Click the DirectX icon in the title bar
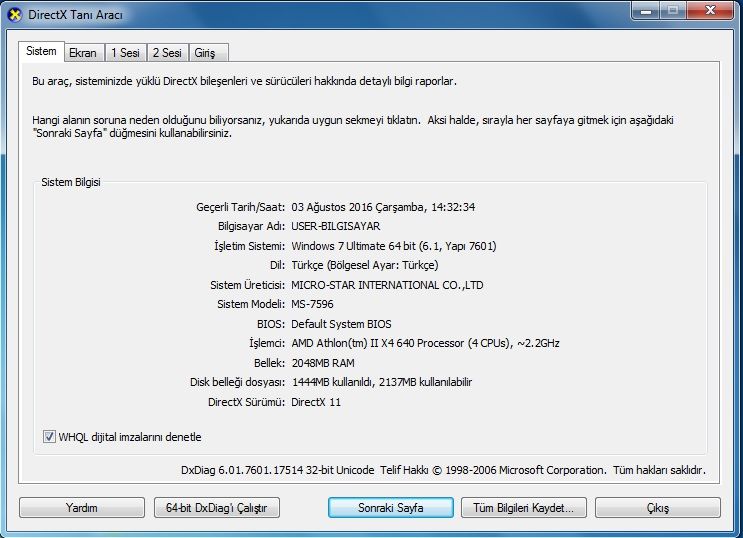 click(x=15, y=15)
